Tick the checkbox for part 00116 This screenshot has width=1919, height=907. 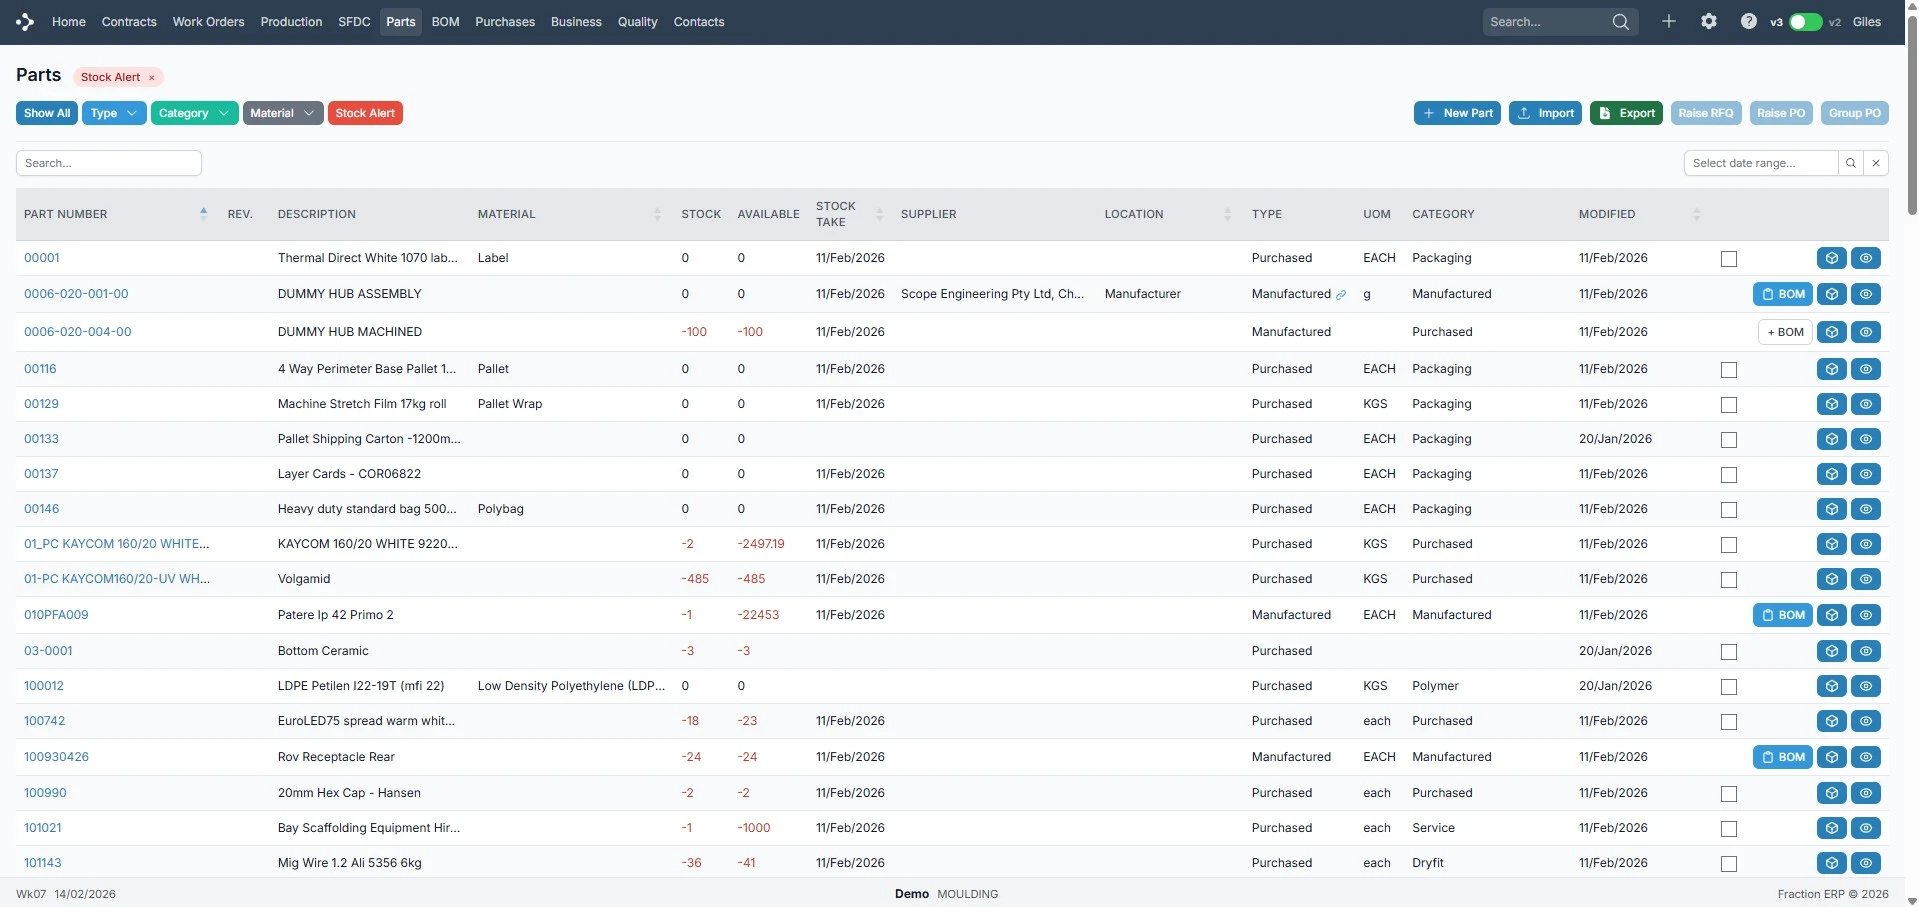tap(1728, 370)
